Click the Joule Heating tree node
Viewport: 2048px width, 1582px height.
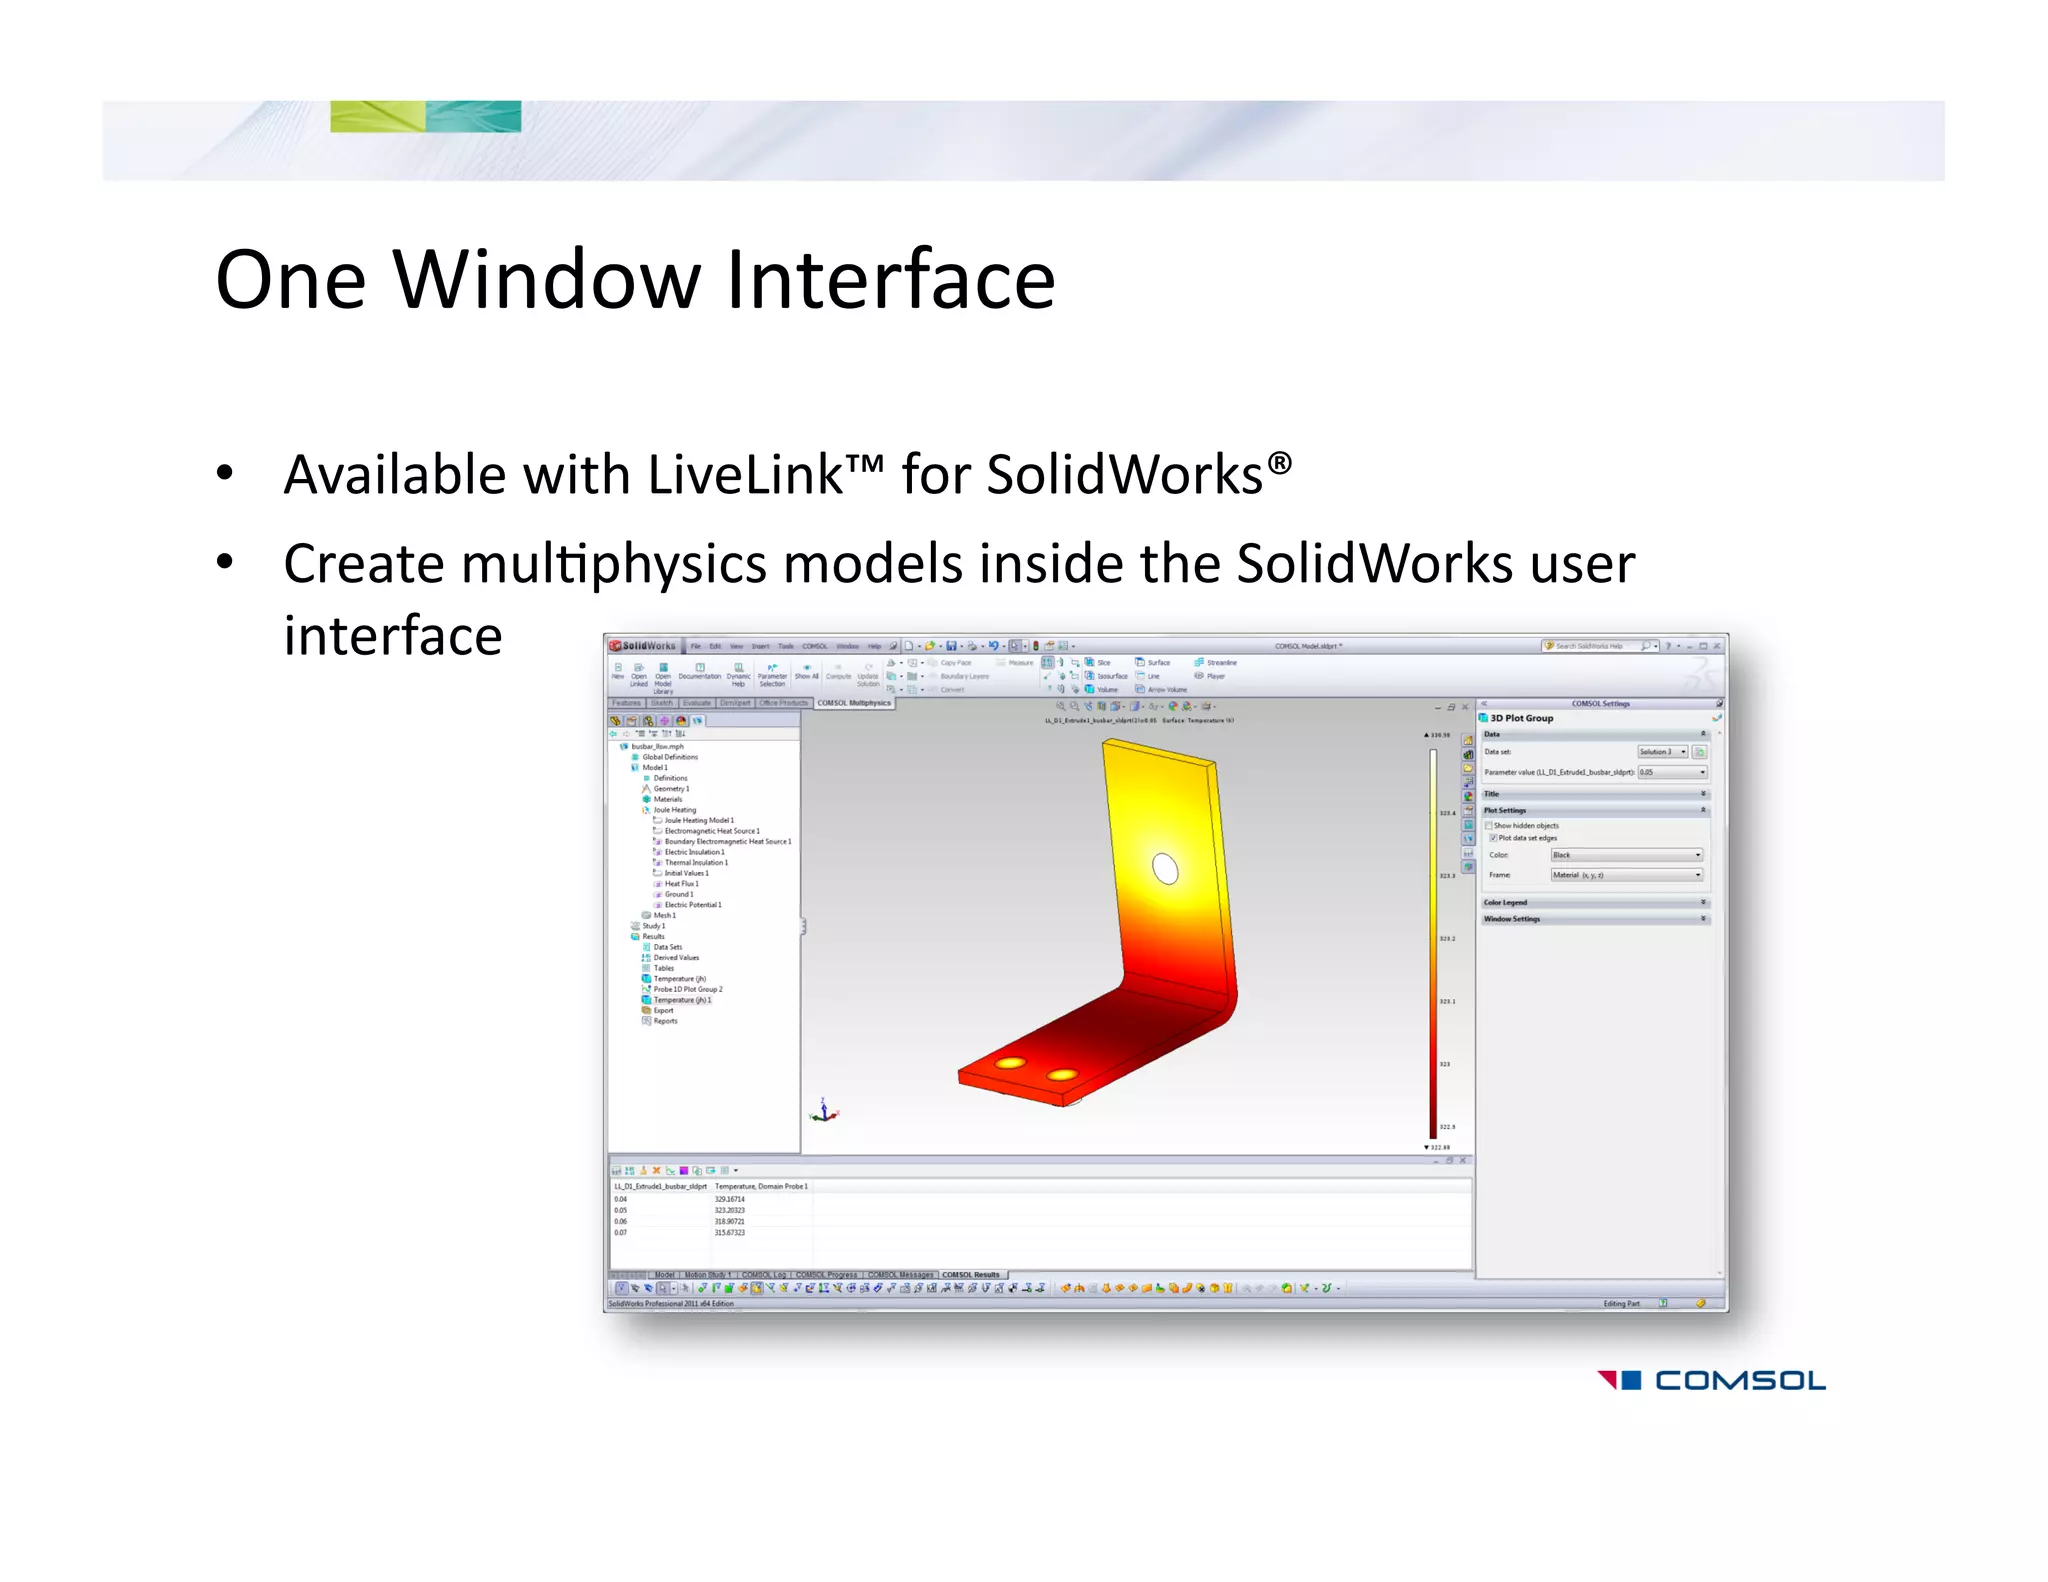(x=674, y=810)
